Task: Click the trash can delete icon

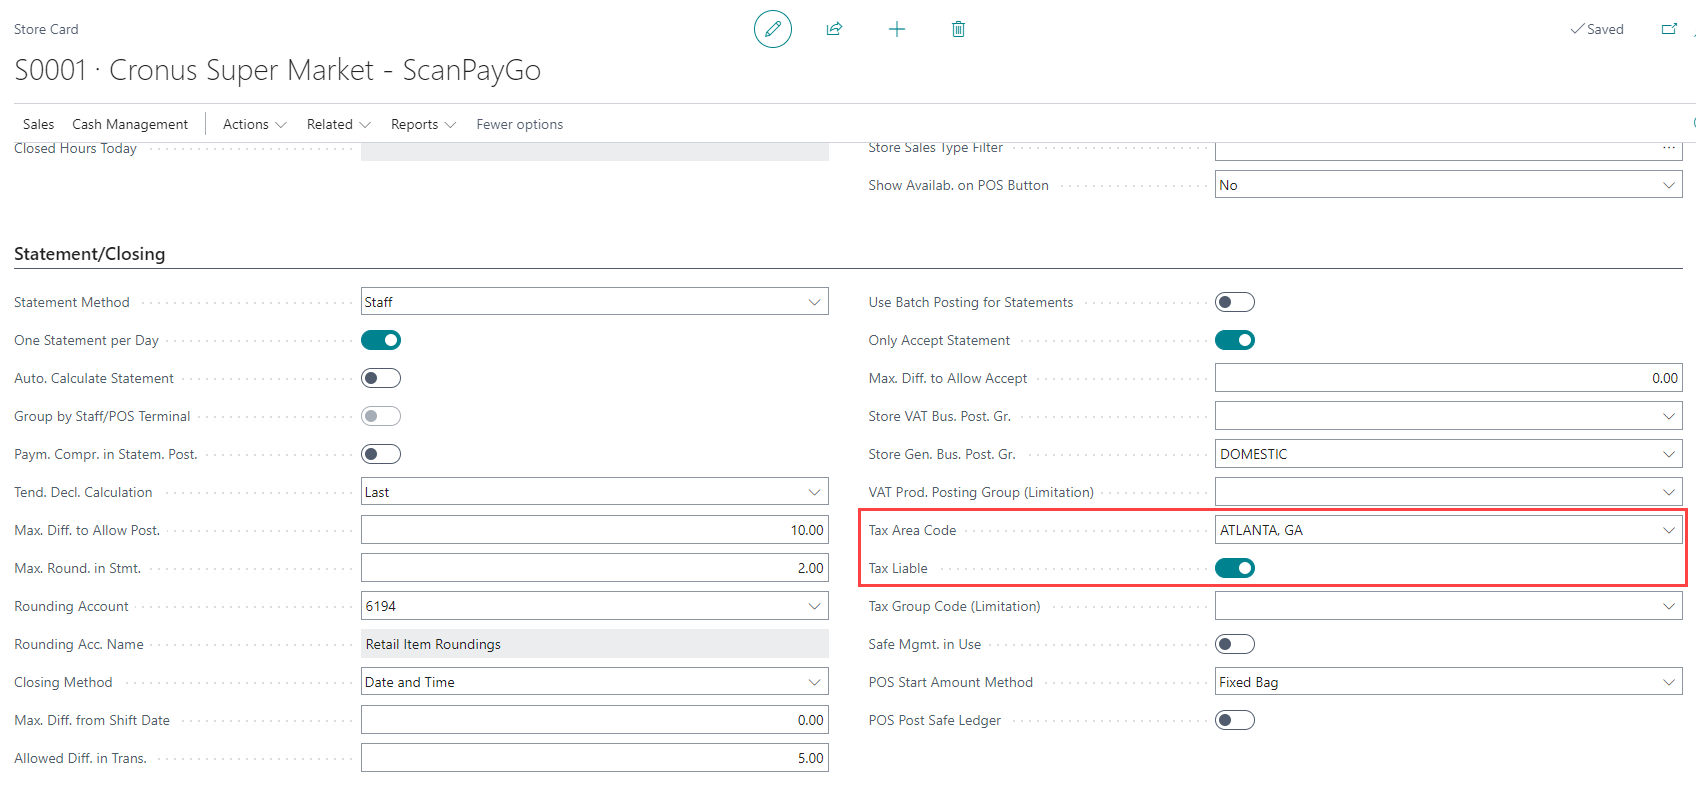Action: (x=958, y=29)
